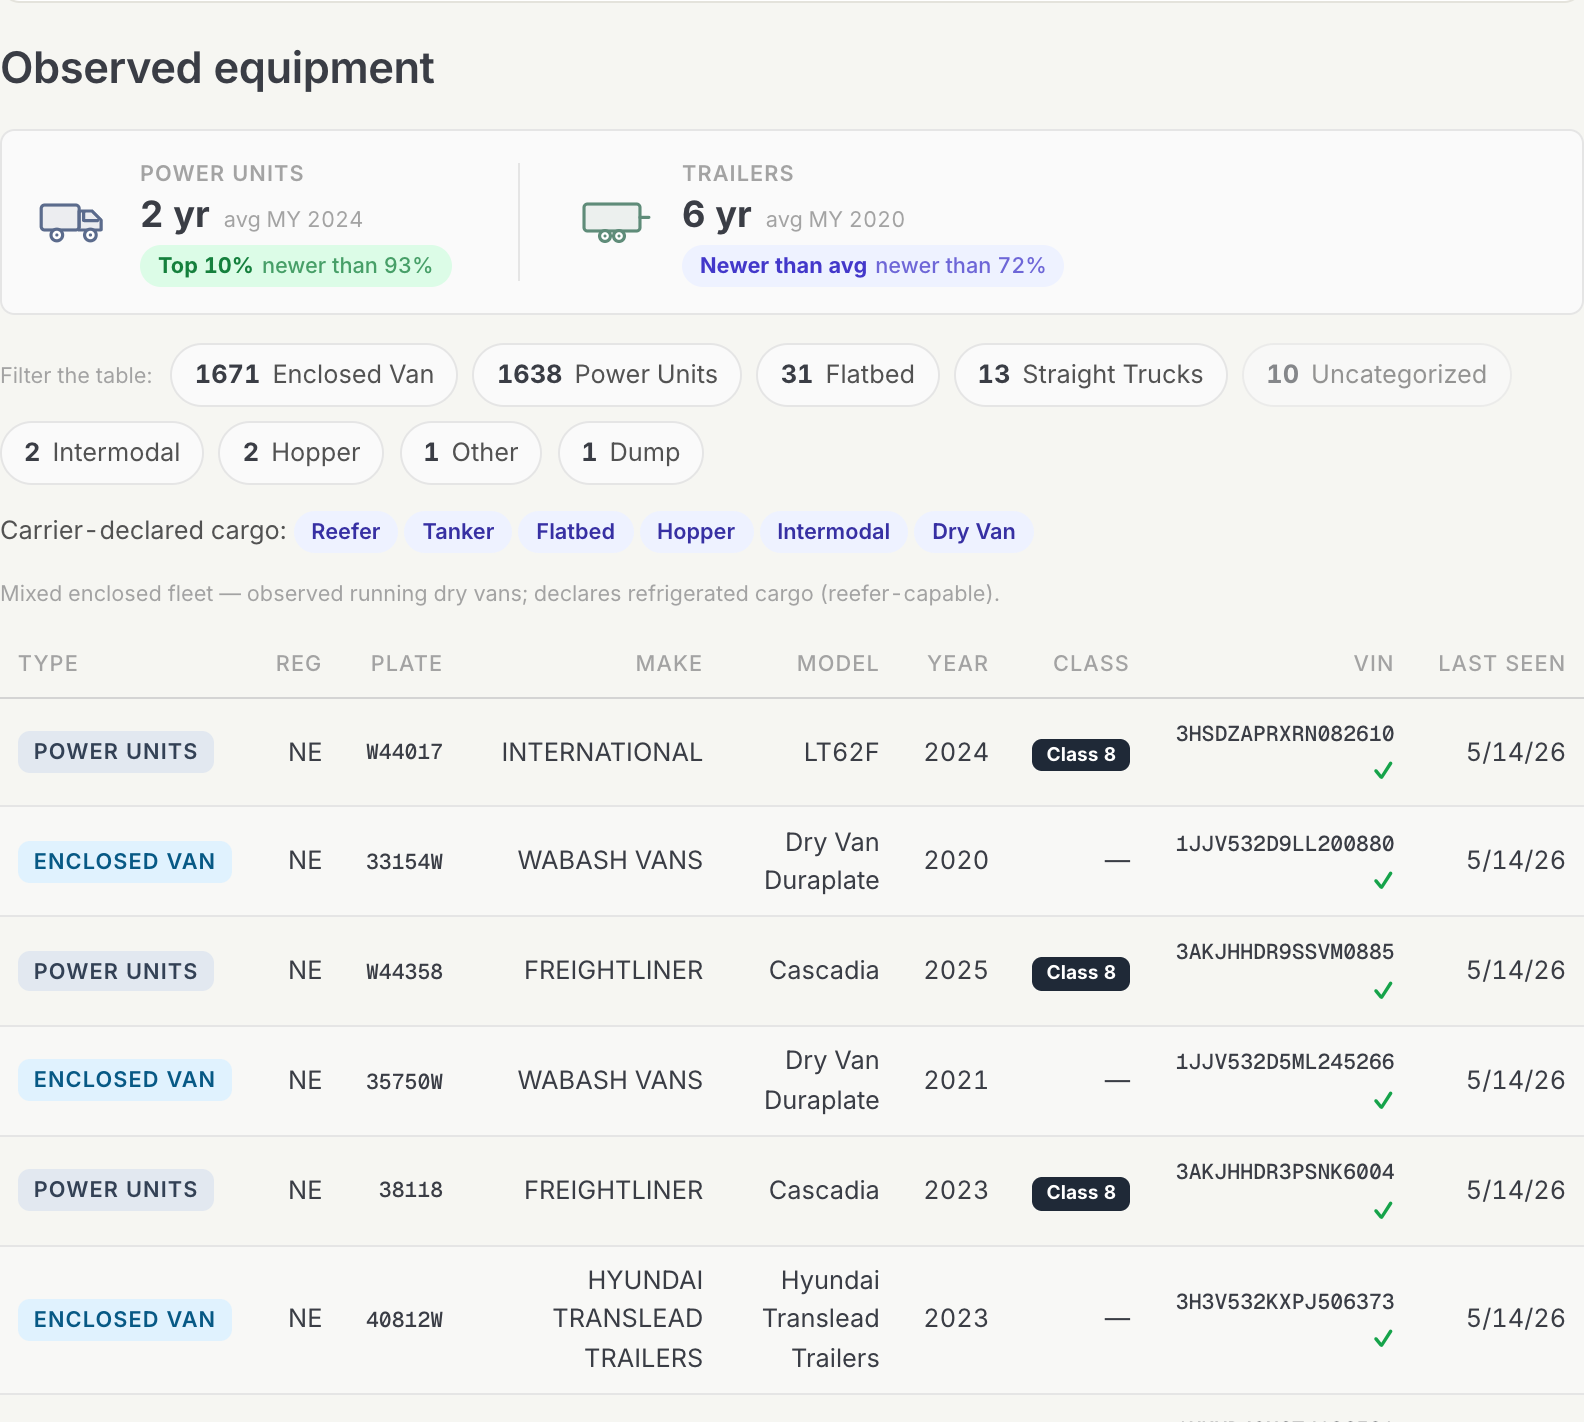Screen dimensions: 1584x1422
Task: Click the checkmark under VIN 3AKJHHDR3PSNK6004
Action: [x=1383, y=1211]
